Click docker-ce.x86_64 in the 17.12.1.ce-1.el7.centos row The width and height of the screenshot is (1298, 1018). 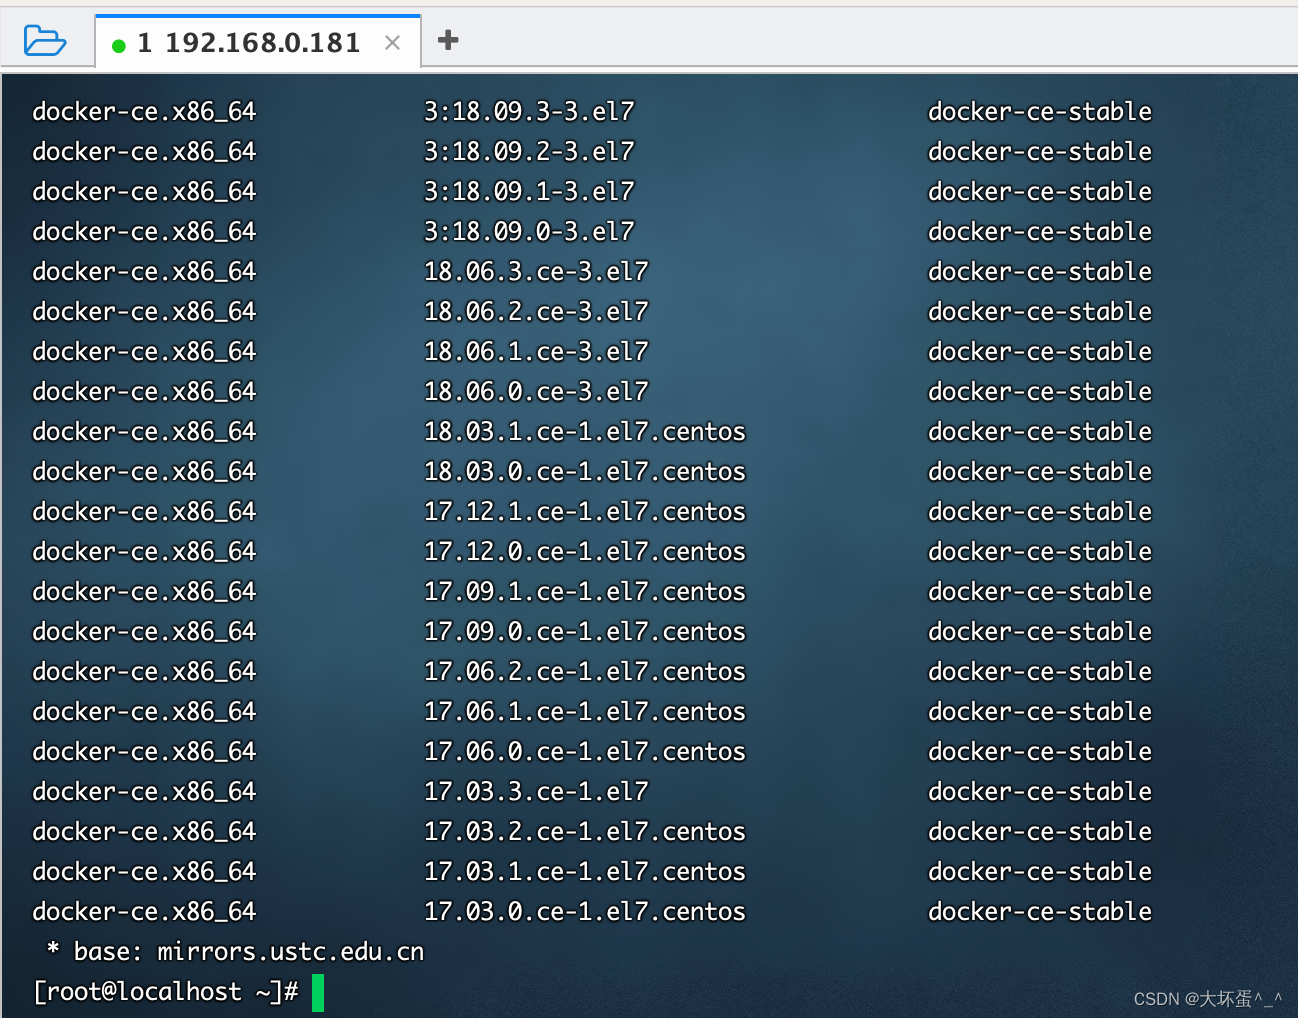pyautogui.click(x=144, y=511)
